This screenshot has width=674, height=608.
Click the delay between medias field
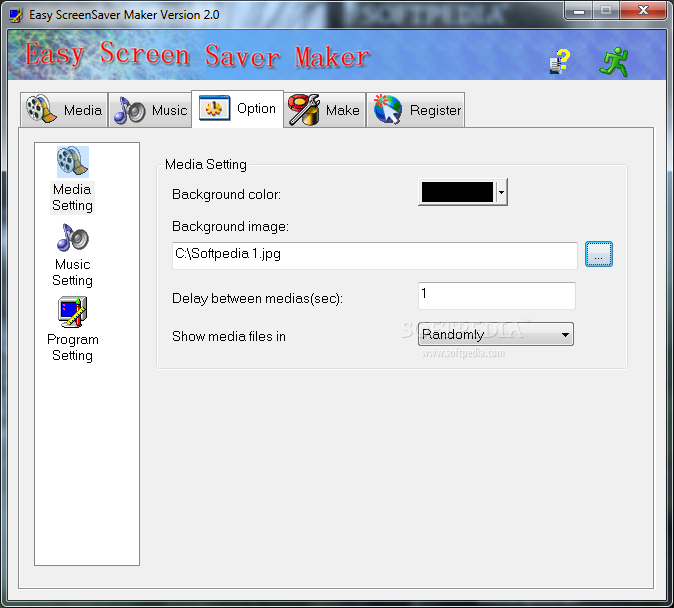[496, 295]
